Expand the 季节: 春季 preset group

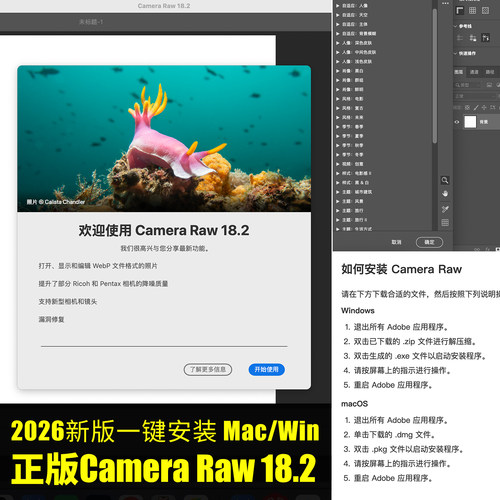337,127
